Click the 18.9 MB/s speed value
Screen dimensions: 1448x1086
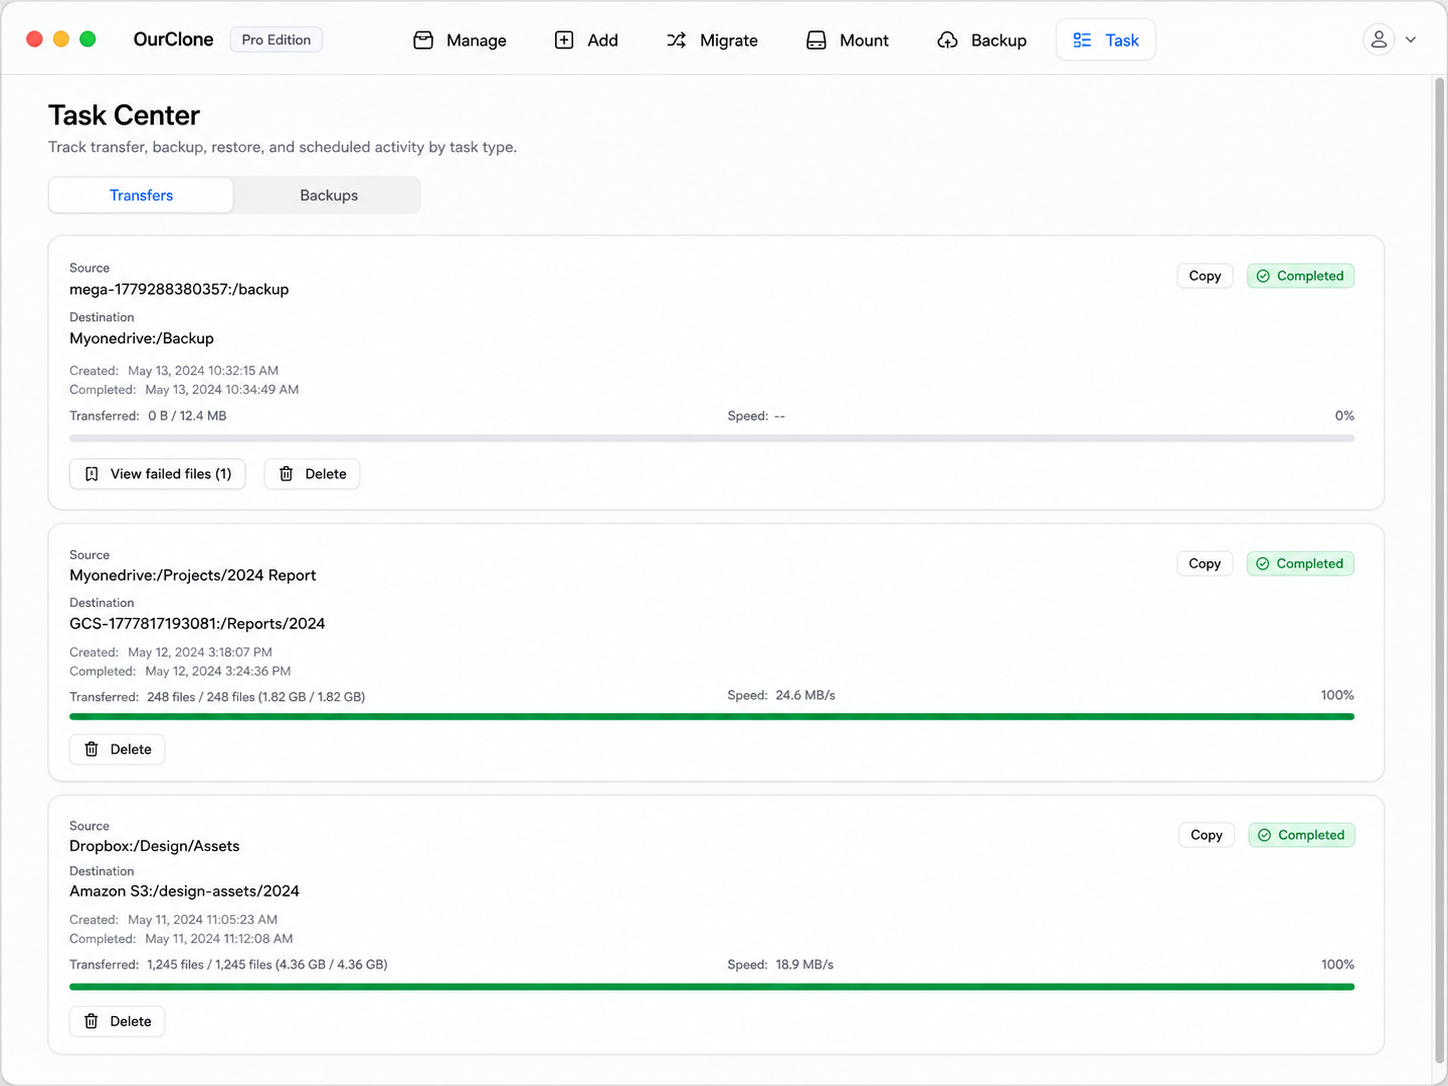pyautogui.click(x=804, y=965)
